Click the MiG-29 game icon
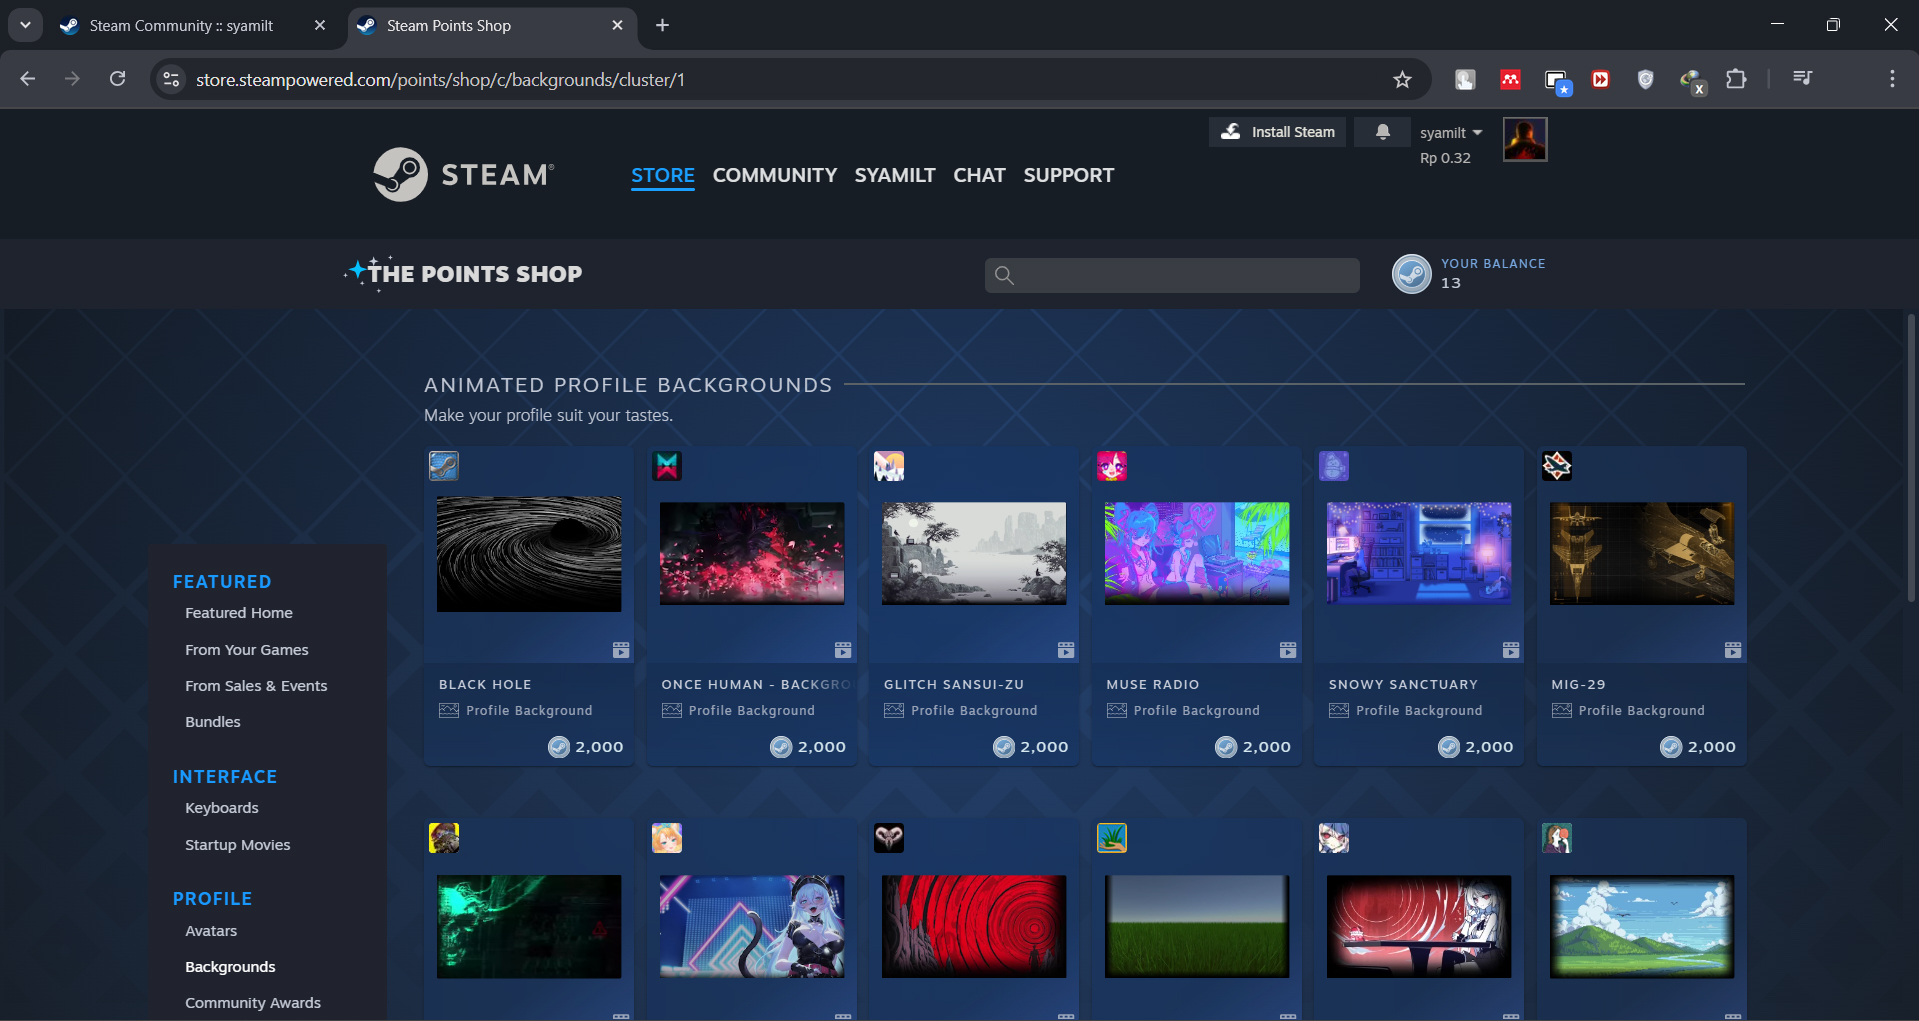 pos(1557,465)
